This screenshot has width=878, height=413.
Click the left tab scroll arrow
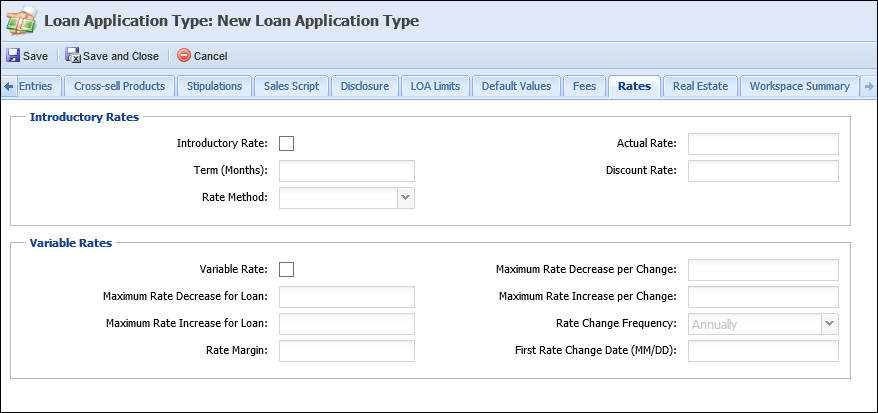8,86
